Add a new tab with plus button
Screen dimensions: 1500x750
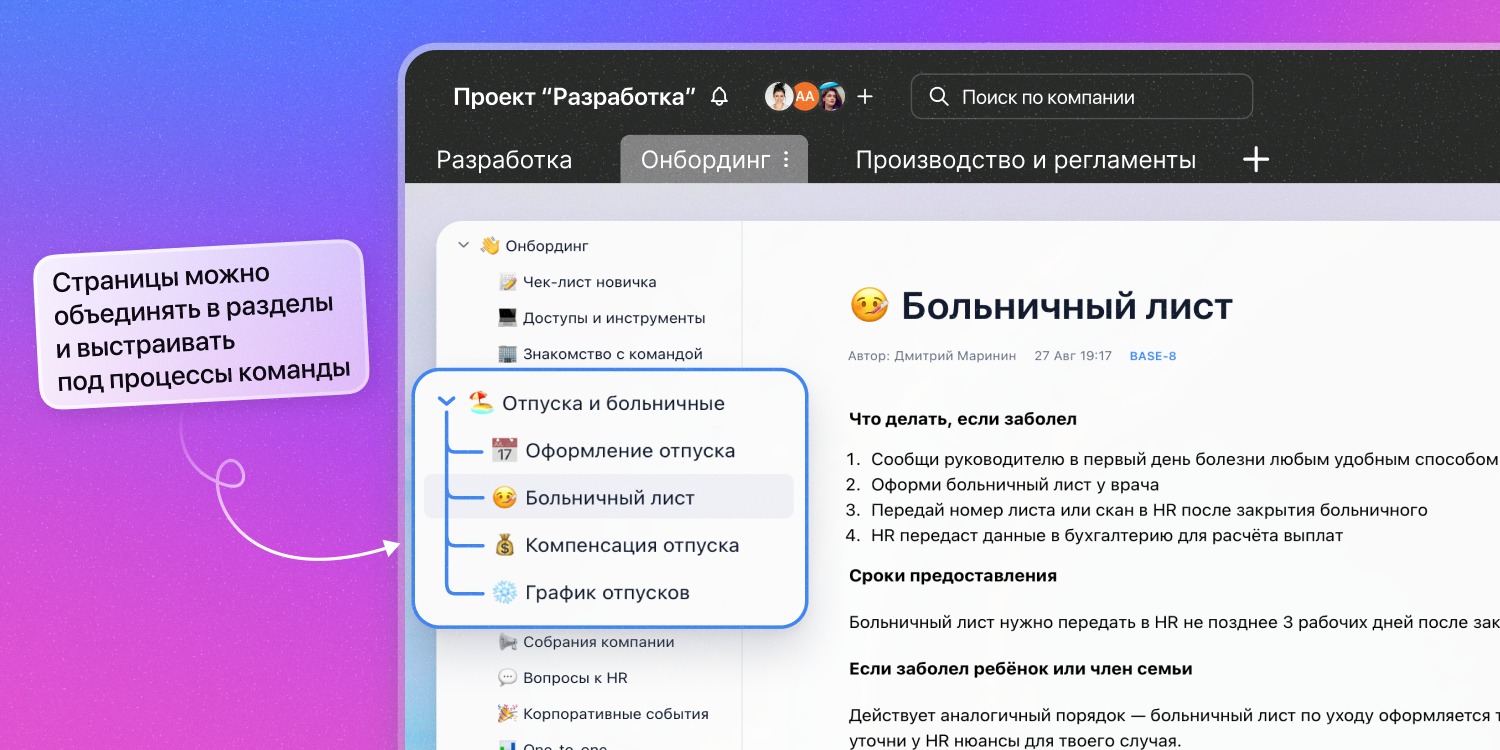(1255, 159)
